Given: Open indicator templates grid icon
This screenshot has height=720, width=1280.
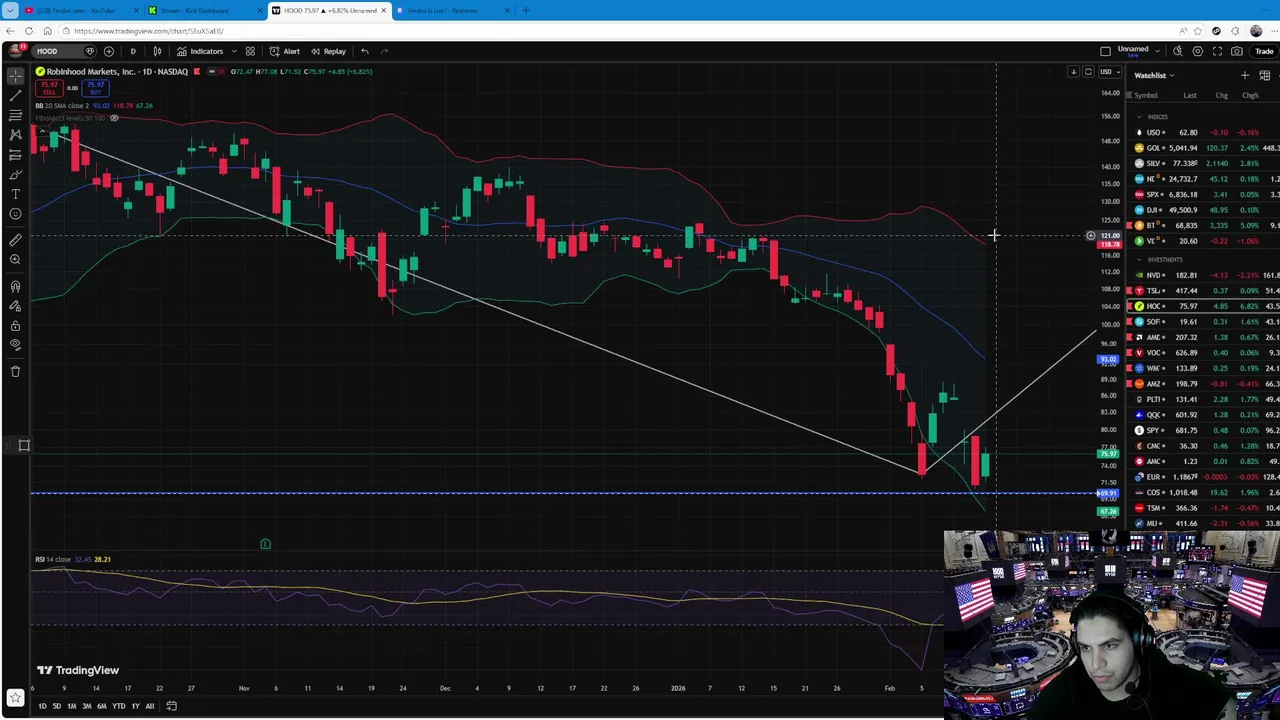Looking at the screenshot, I should [x=250, y=51].
